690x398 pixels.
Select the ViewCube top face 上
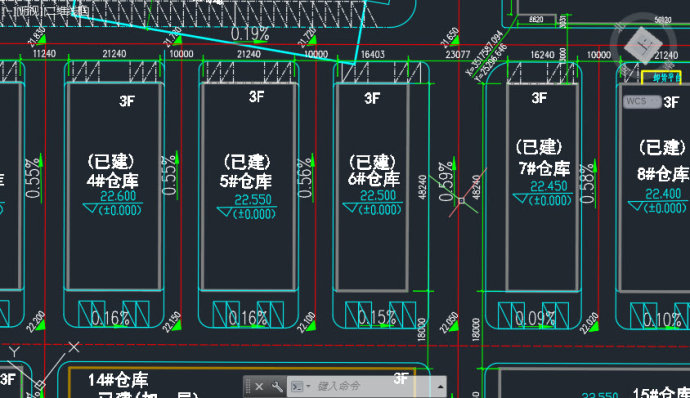(643, 45)
